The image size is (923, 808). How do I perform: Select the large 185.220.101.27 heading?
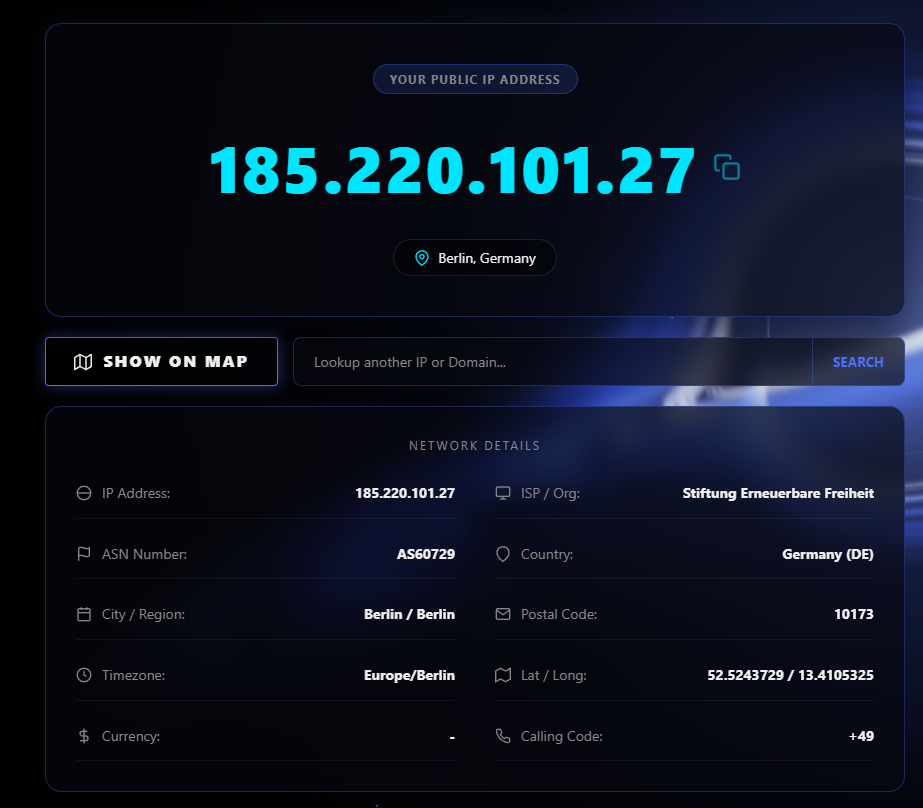(452, 170)
